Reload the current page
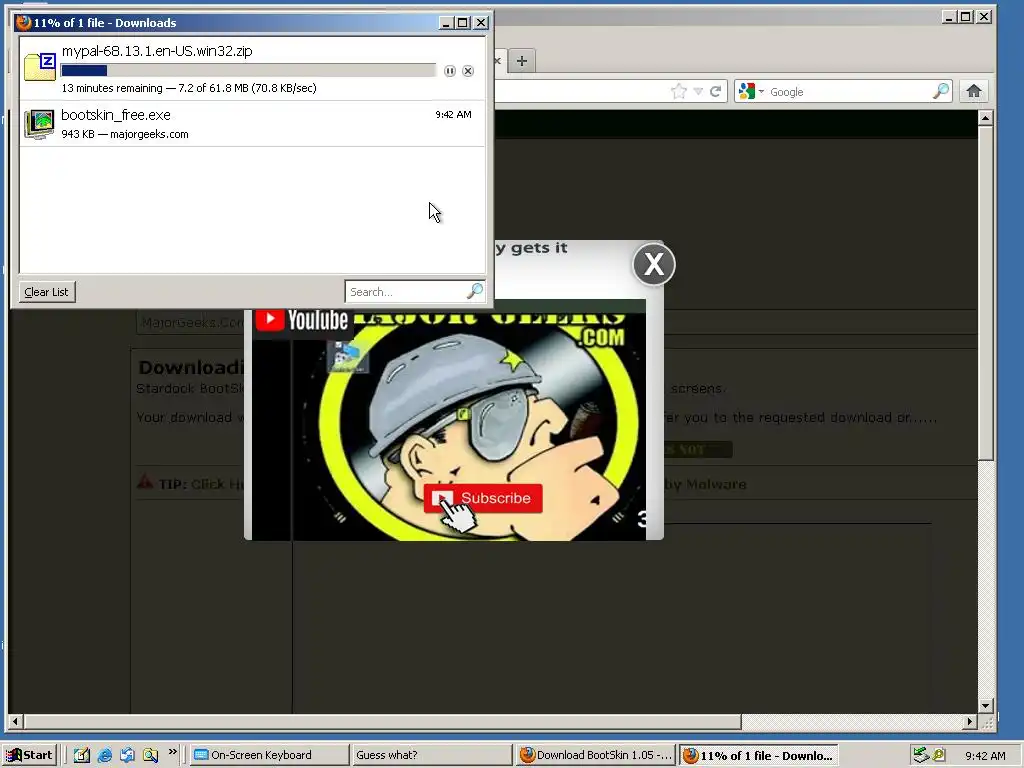 point(716,91)
